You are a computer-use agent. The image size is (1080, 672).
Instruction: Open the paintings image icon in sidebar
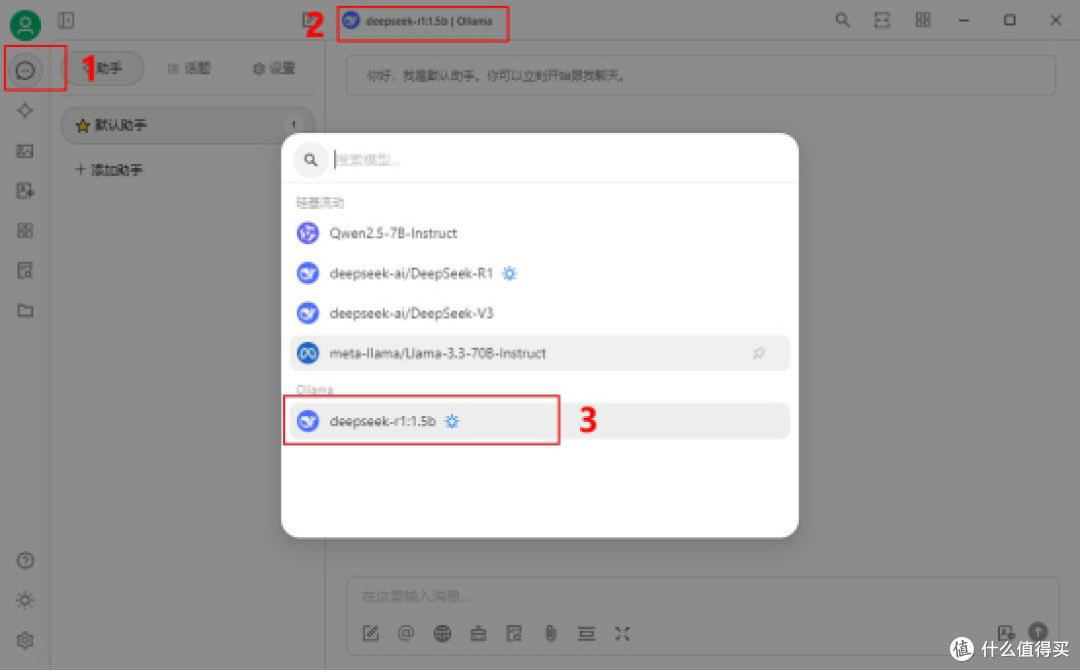coord(25,151)
